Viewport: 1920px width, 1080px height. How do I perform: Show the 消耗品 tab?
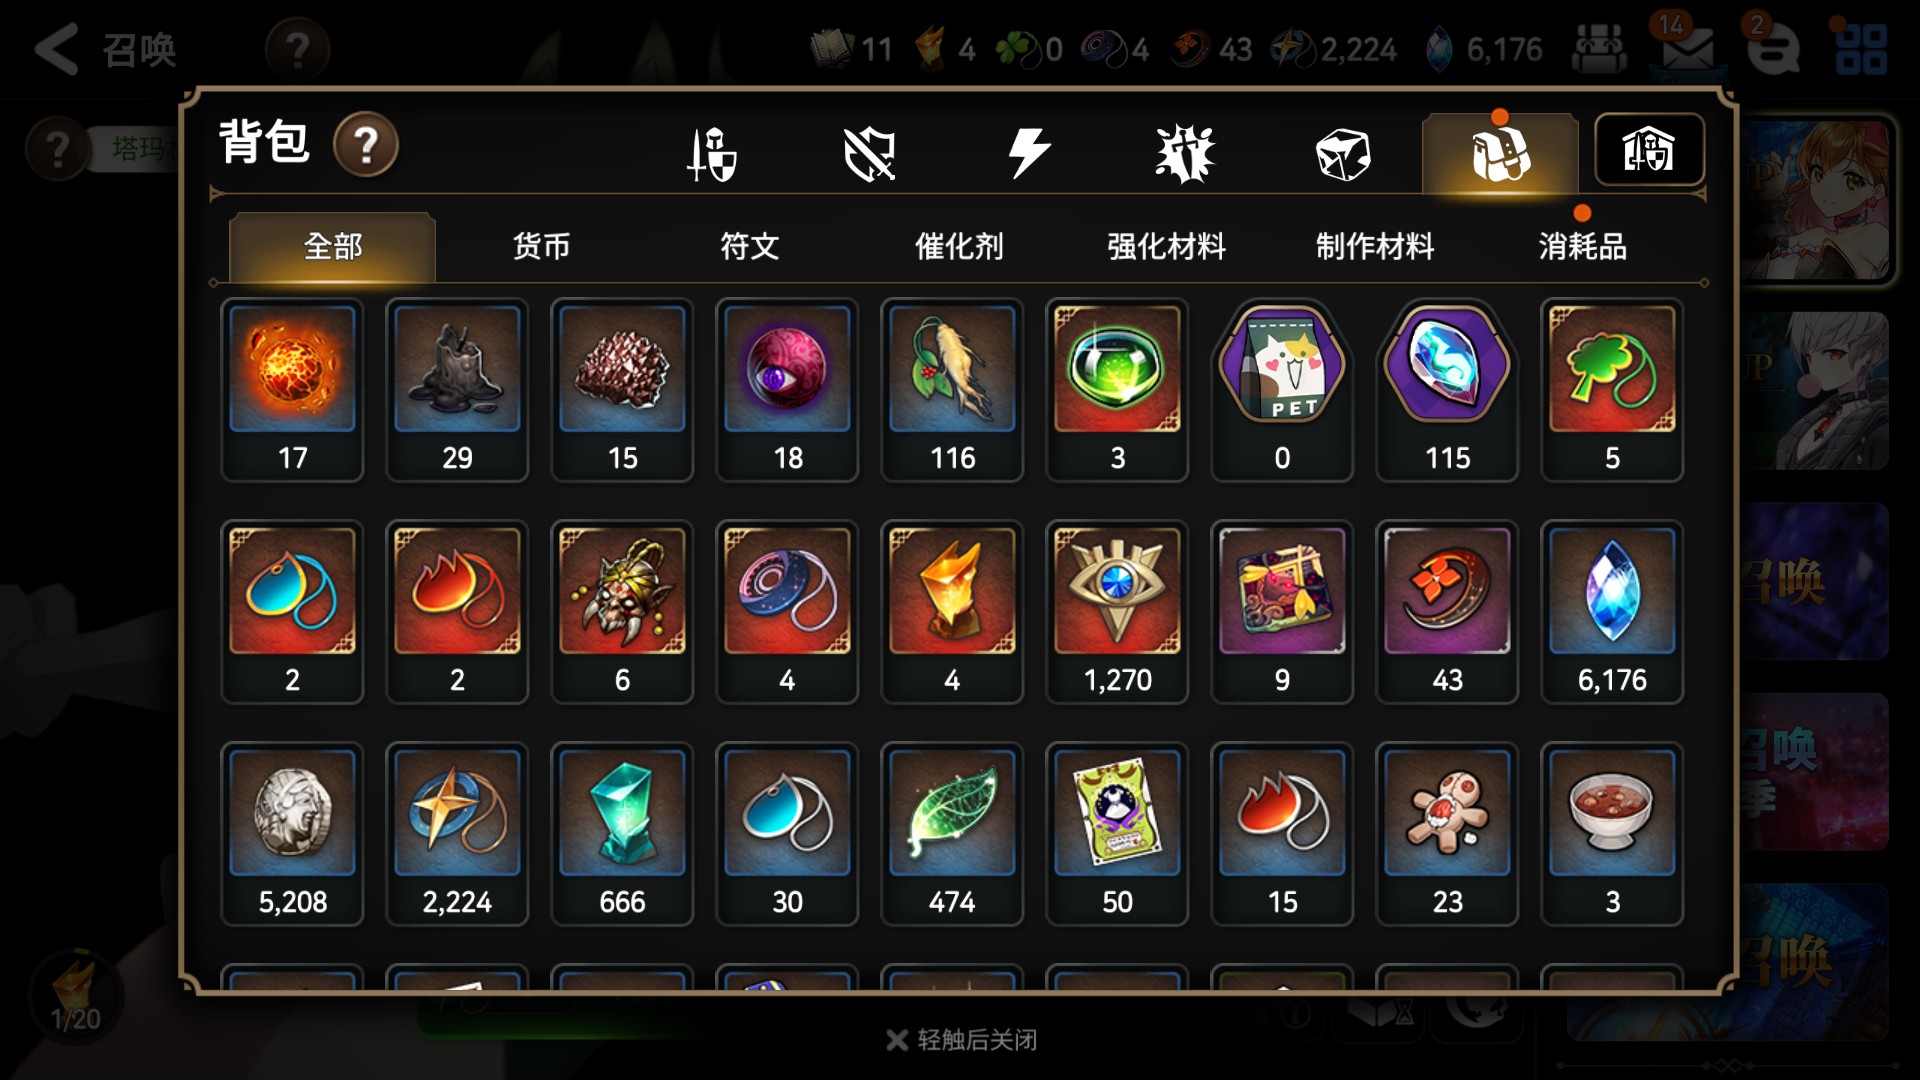[1583, 246]
